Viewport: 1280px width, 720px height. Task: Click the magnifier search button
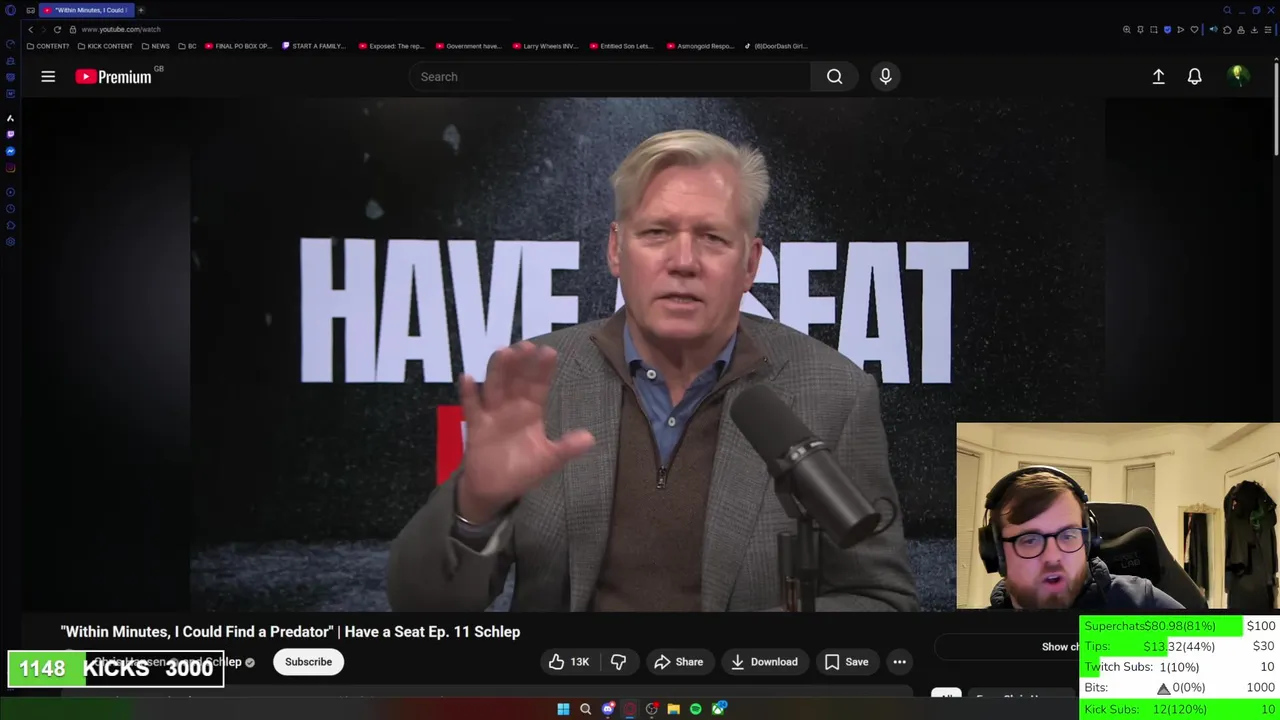coord(834,76)
